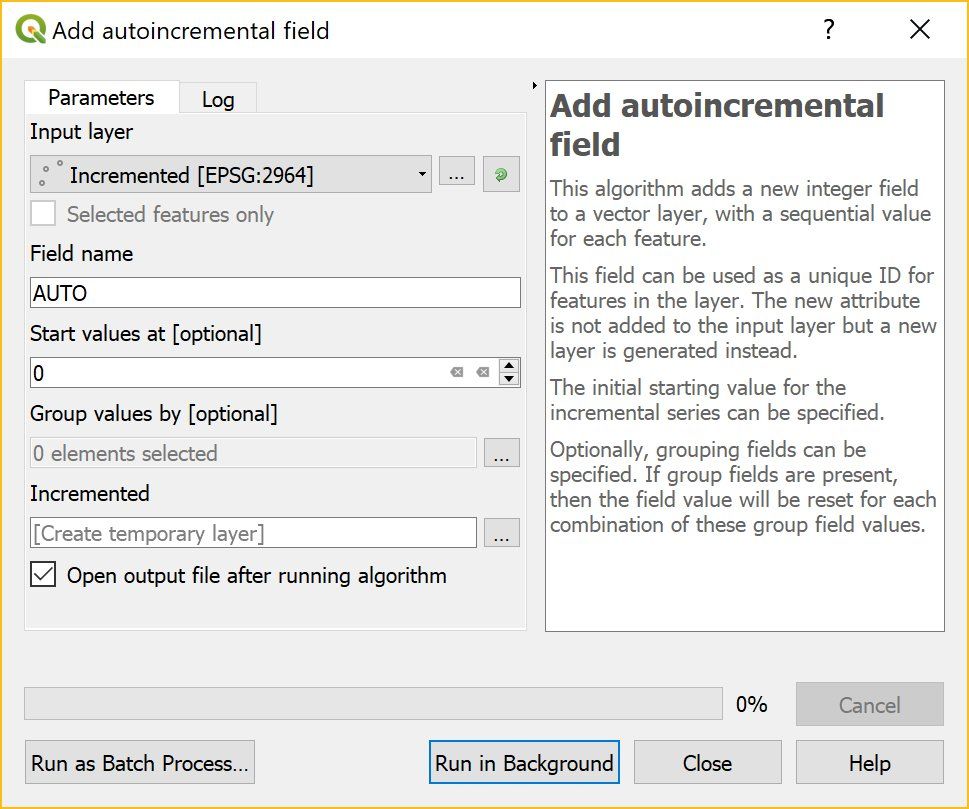969x809 pixels.
Task: Open the Input layer dropdown
Action: pyautogui.click(x=231, y=174)
